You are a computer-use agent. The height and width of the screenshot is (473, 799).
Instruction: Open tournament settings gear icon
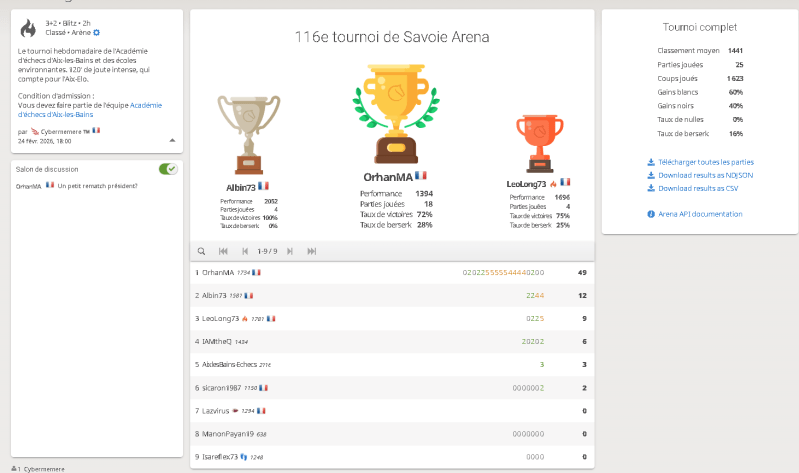(x=97, y=32)
